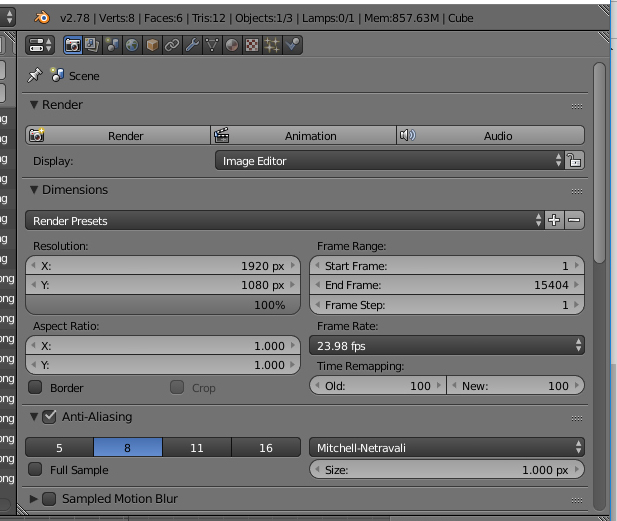The height and width of the screenshot is (521, 617).
Task: Select 5 anti-aliasing samples
Action: [x=59, y=447]
